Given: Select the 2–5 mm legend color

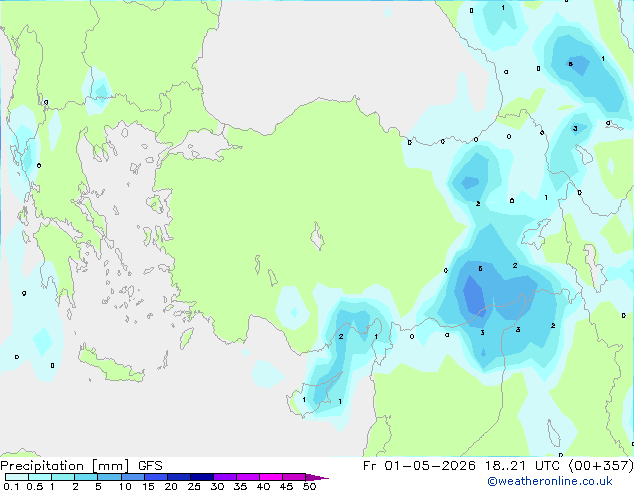Looking at the screenshot, I should (86, 477).
